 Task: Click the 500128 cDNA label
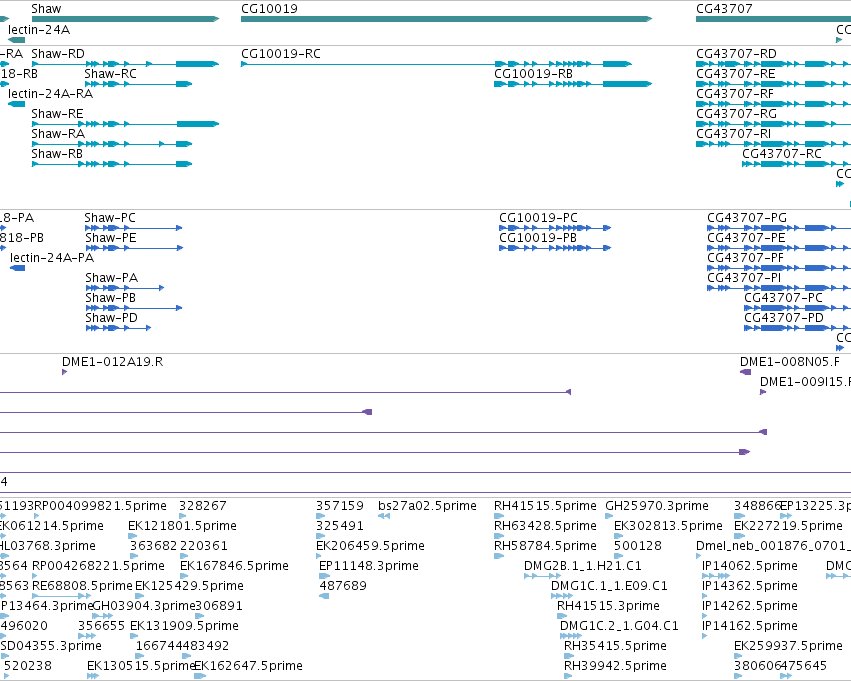point(638,546)
